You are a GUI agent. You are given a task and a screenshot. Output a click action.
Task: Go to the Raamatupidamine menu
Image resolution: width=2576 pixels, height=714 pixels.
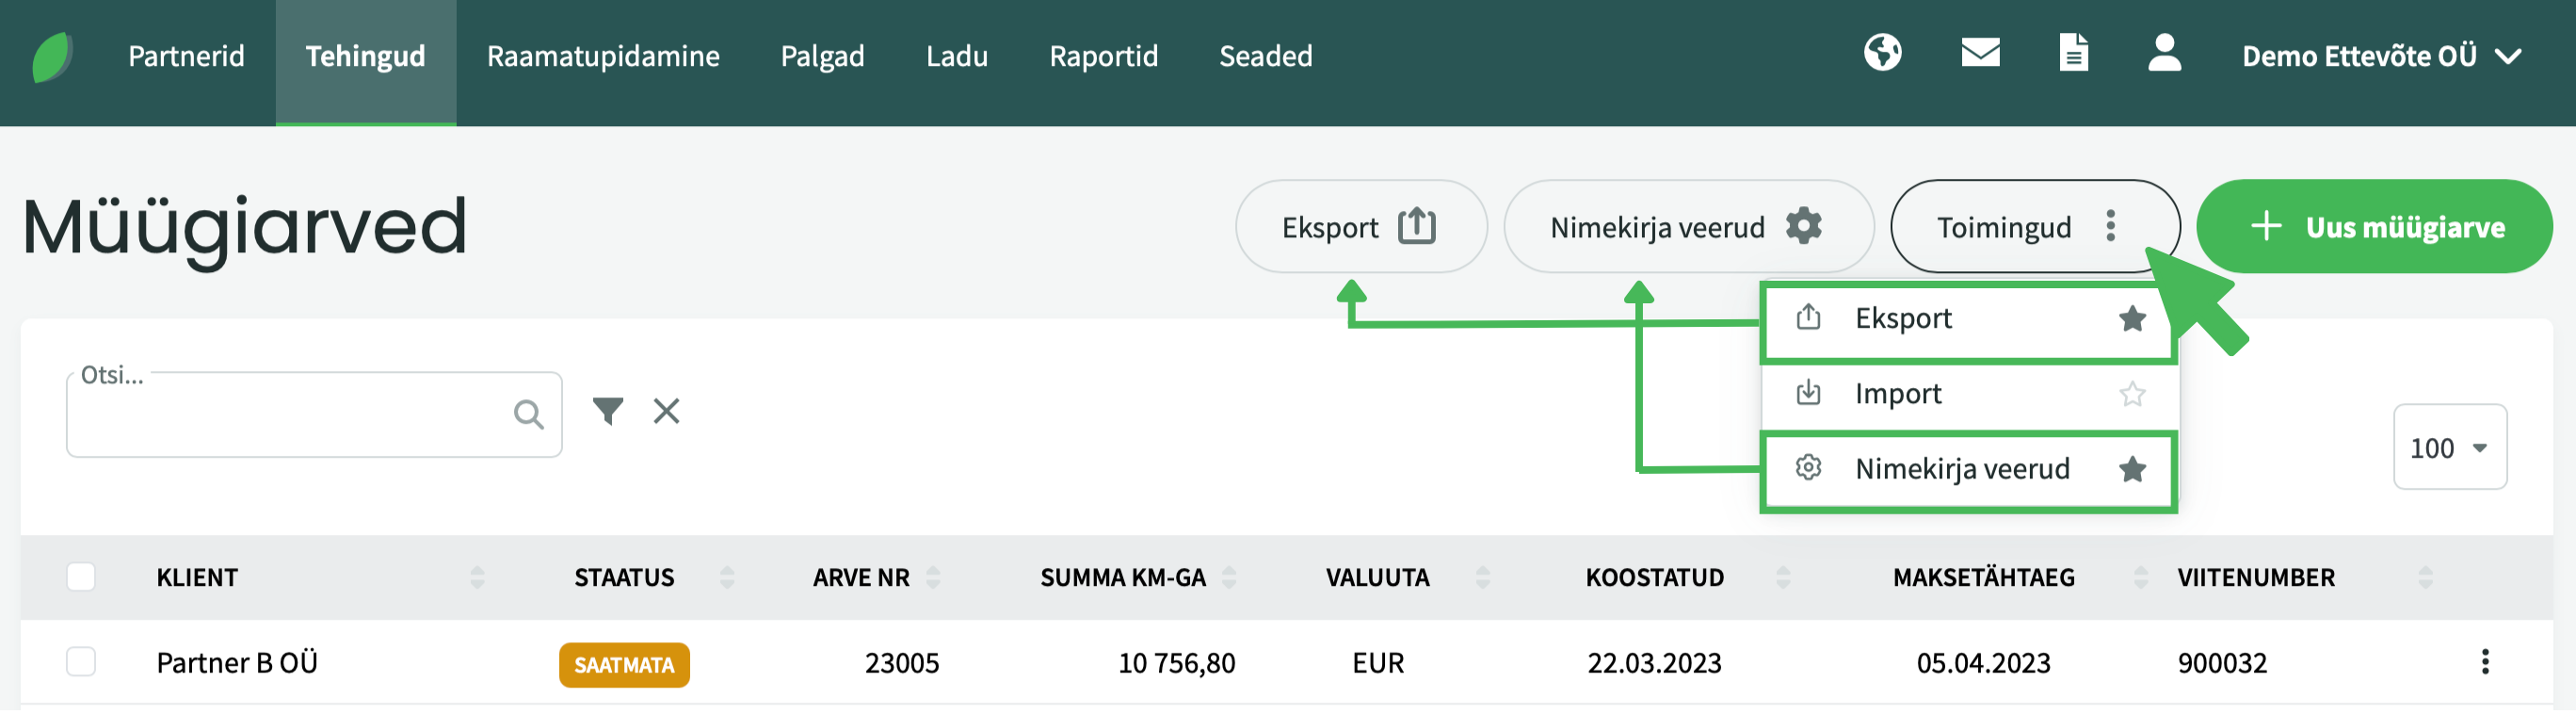[603, 56]
